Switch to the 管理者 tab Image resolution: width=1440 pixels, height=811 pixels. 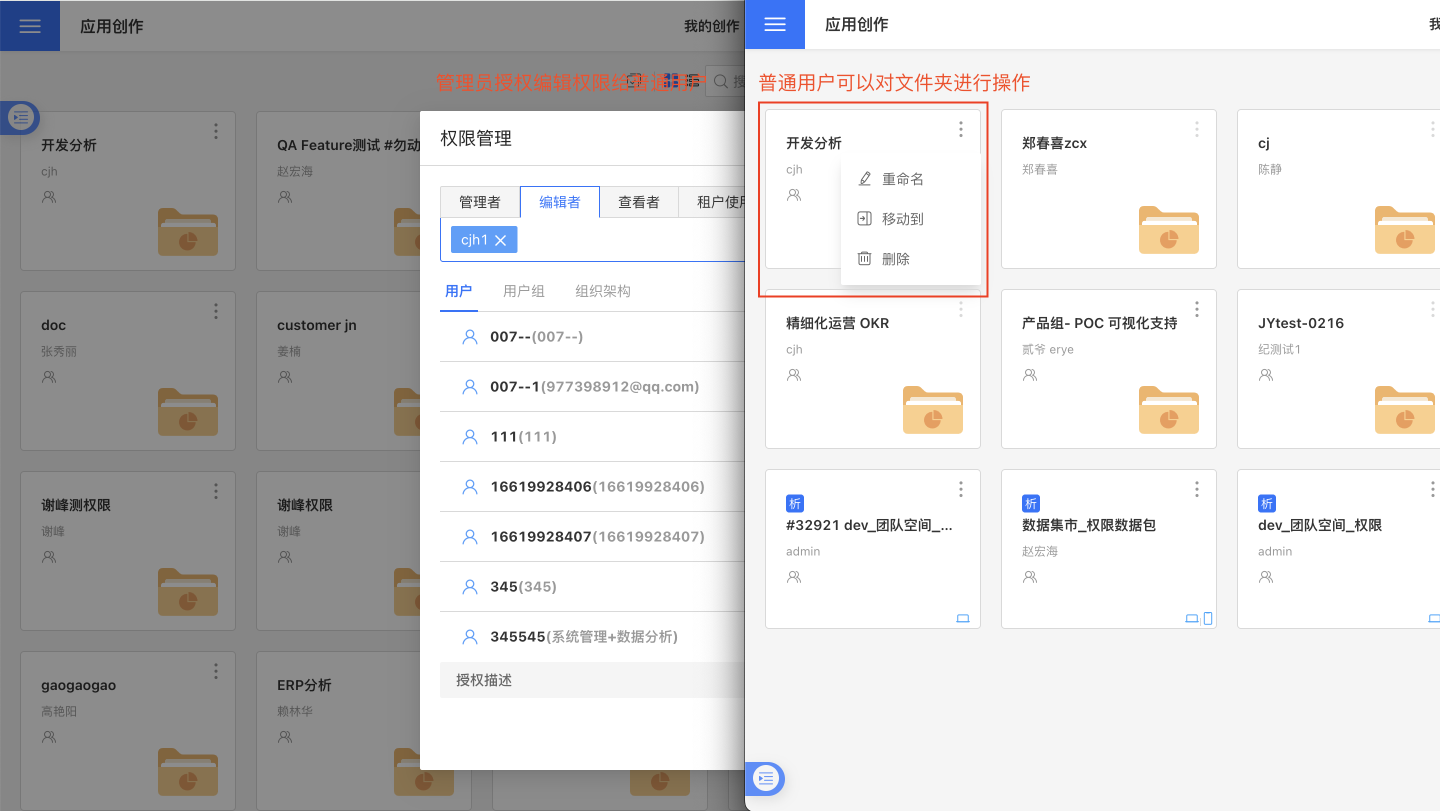point(480,202)
